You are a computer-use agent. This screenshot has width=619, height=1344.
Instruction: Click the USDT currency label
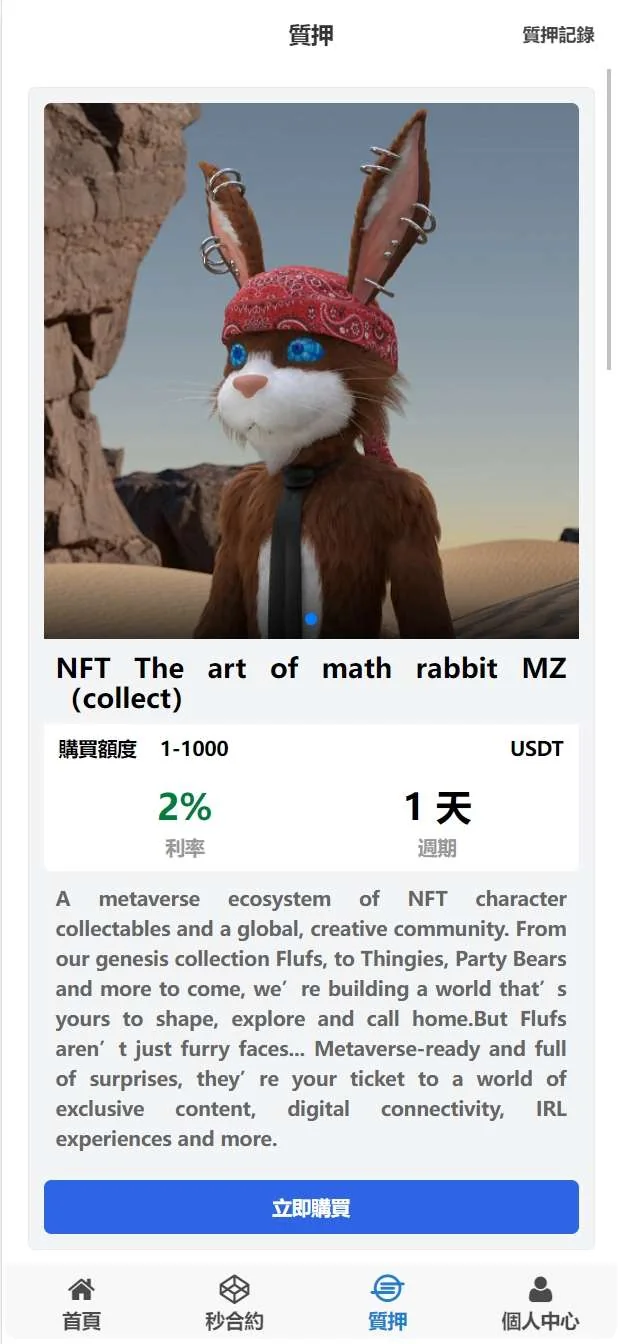[x=537, y=749]
